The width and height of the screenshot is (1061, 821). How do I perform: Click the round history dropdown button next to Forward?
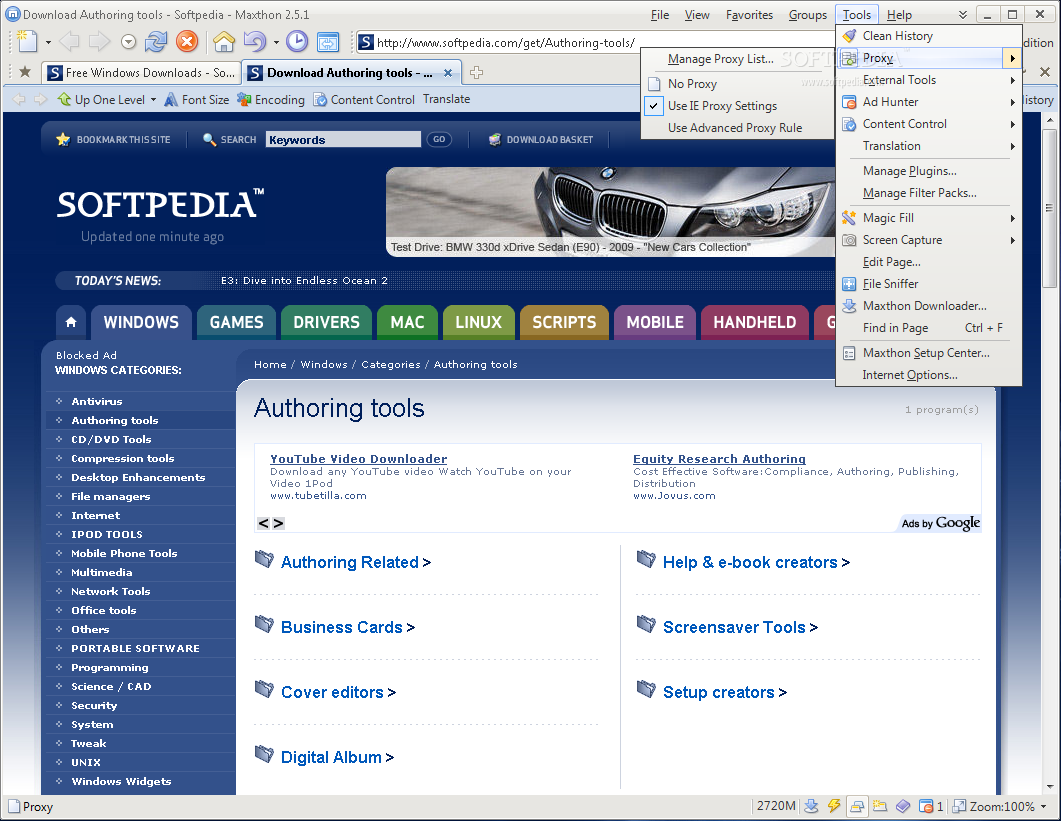click(129, 43)
